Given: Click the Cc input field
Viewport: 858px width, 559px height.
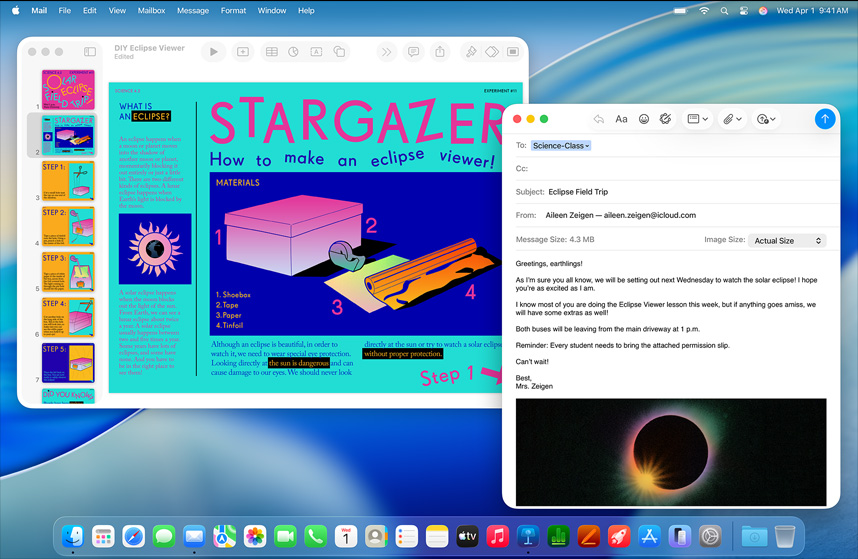Looking at the screenshot, I should [680, 169].
